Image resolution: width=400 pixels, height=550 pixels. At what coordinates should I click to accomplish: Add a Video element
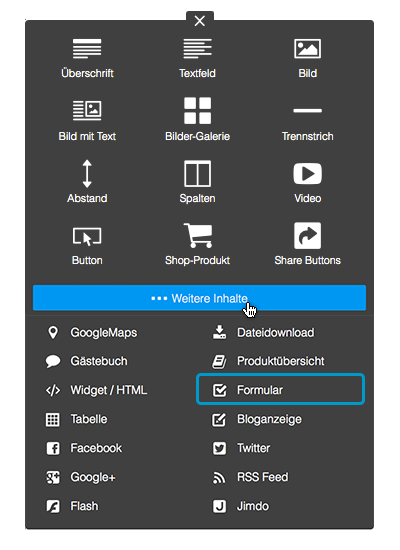307,183
